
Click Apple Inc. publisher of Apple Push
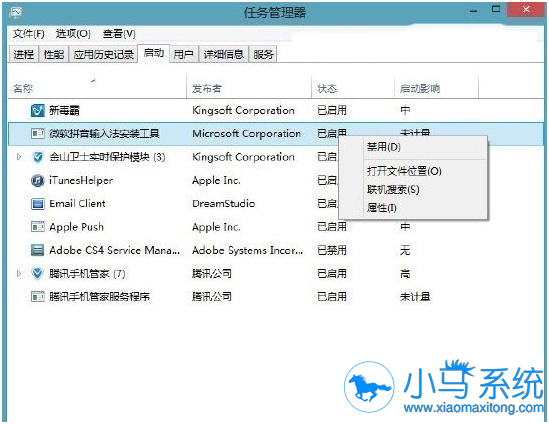tap(216, 227)
